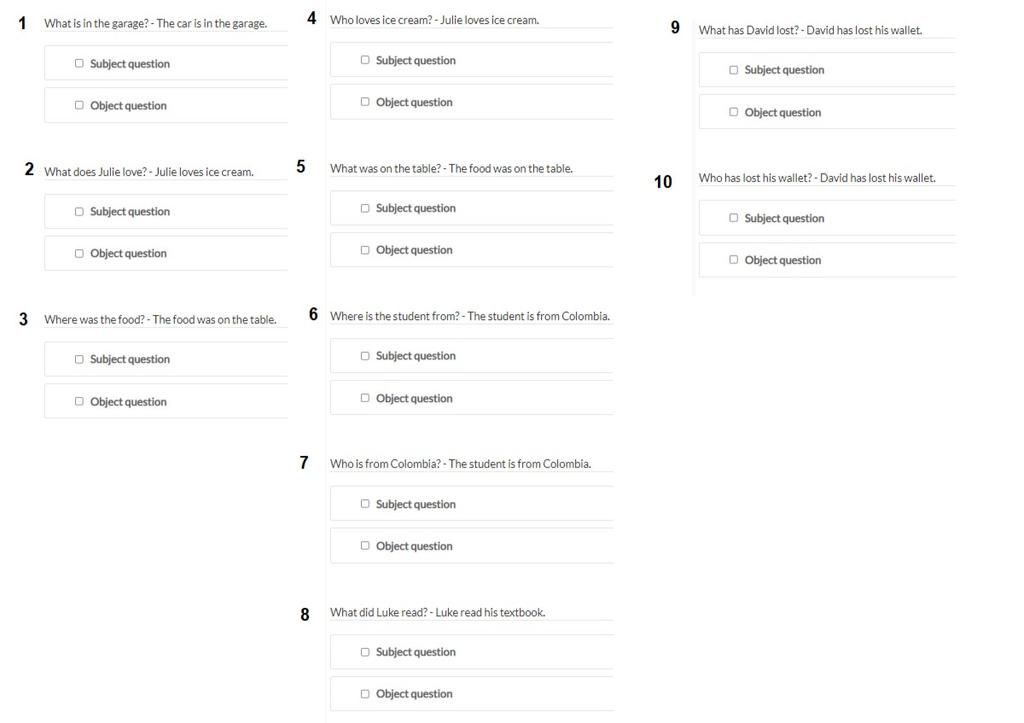Tick Object question for 'What was on the table?'
The height and width of the screenshot is (723, 1024).
[365, 250]
